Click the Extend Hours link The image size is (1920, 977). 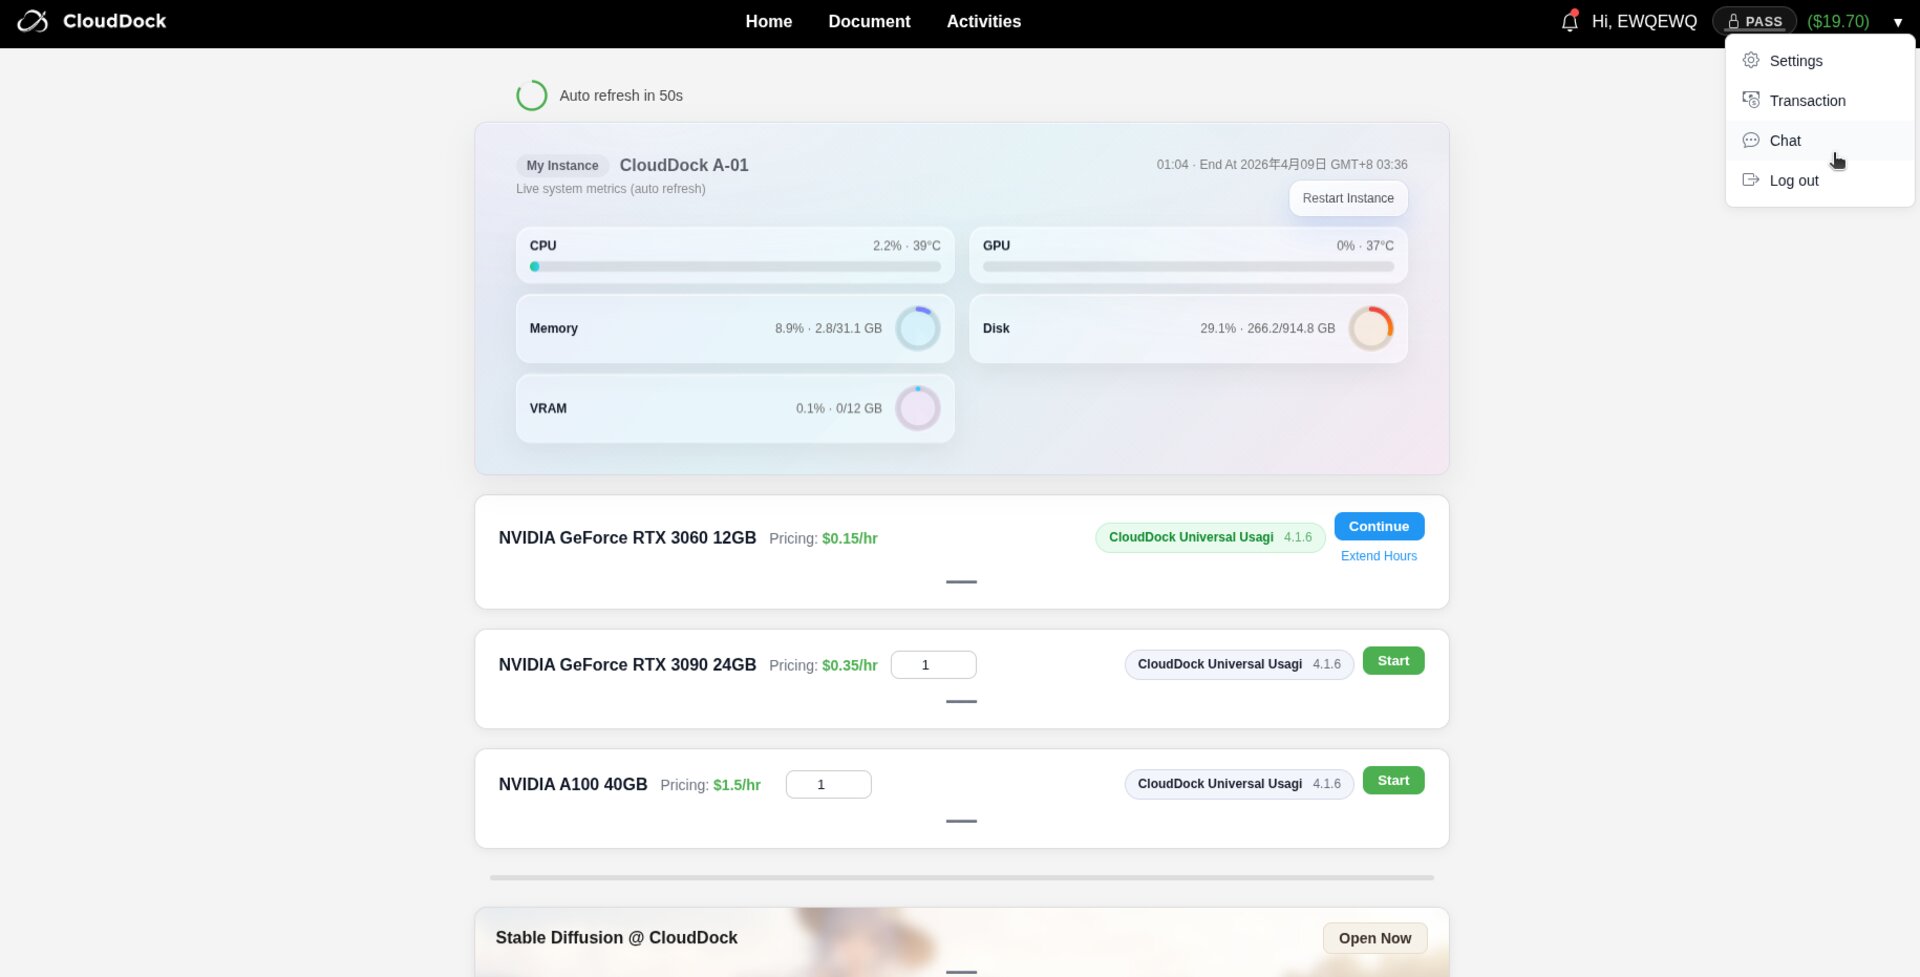(1378, 556)
